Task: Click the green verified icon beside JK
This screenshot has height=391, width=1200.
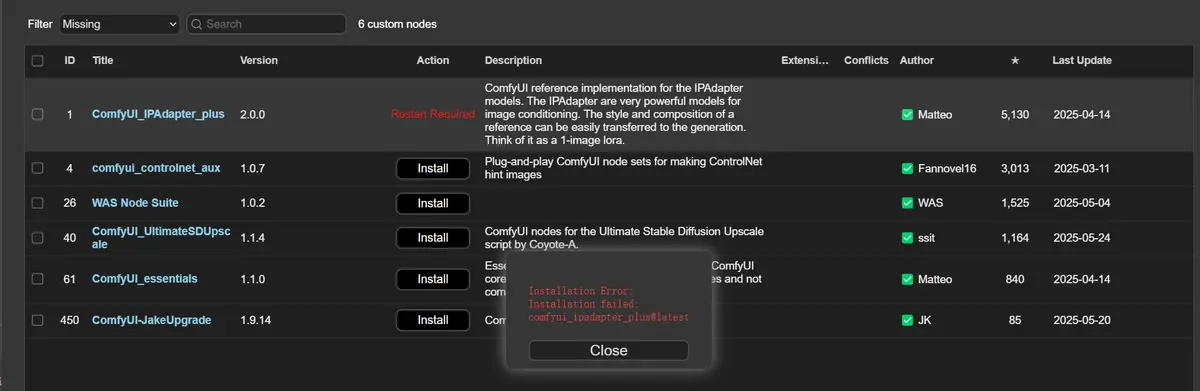Action: click(907, 320)
